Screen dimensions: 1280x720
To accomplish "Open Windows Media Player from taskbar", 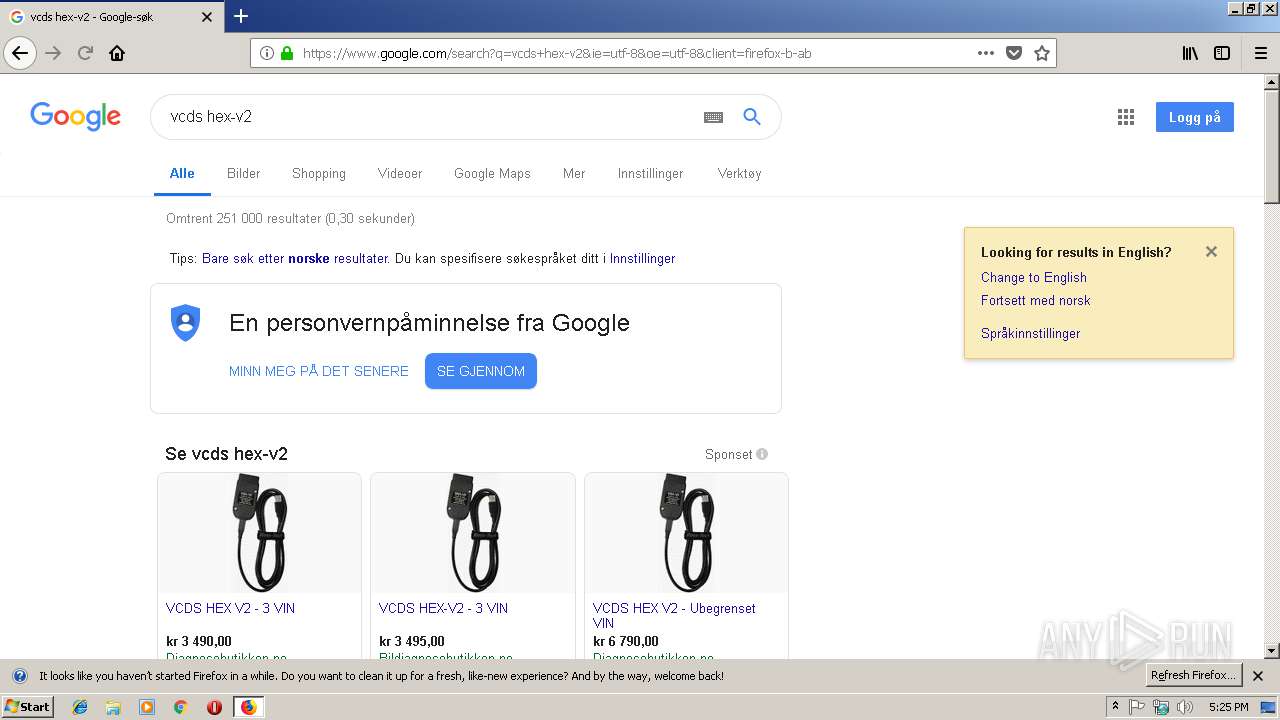I will [x=147, y=707].
